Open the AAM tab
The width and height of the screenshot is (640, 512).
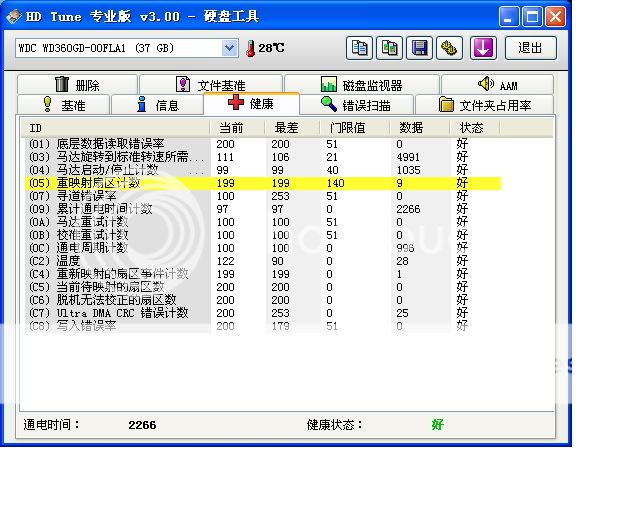point(498,85)
